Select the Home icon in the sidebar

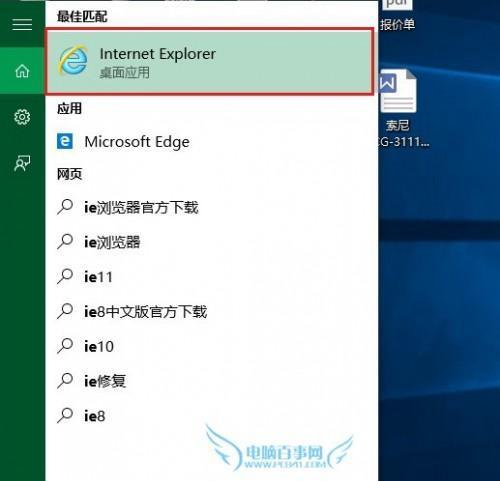(x=22, y=71)
